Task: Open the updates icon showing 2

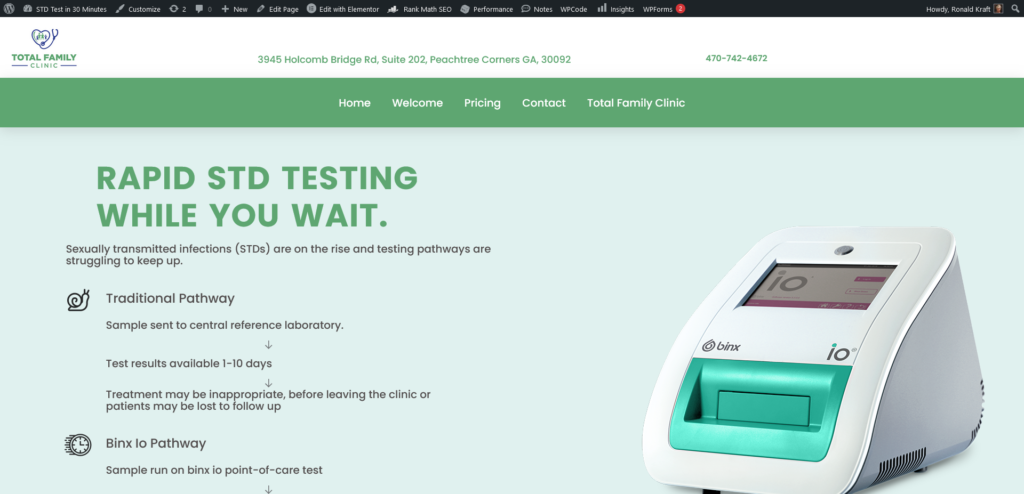Action: [178, 9]
